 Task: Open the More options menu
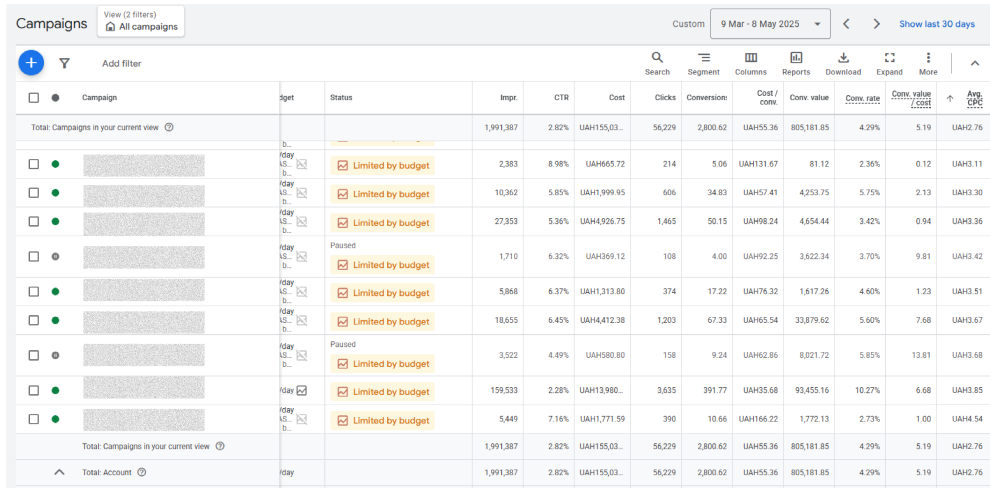tap(928, 64)
